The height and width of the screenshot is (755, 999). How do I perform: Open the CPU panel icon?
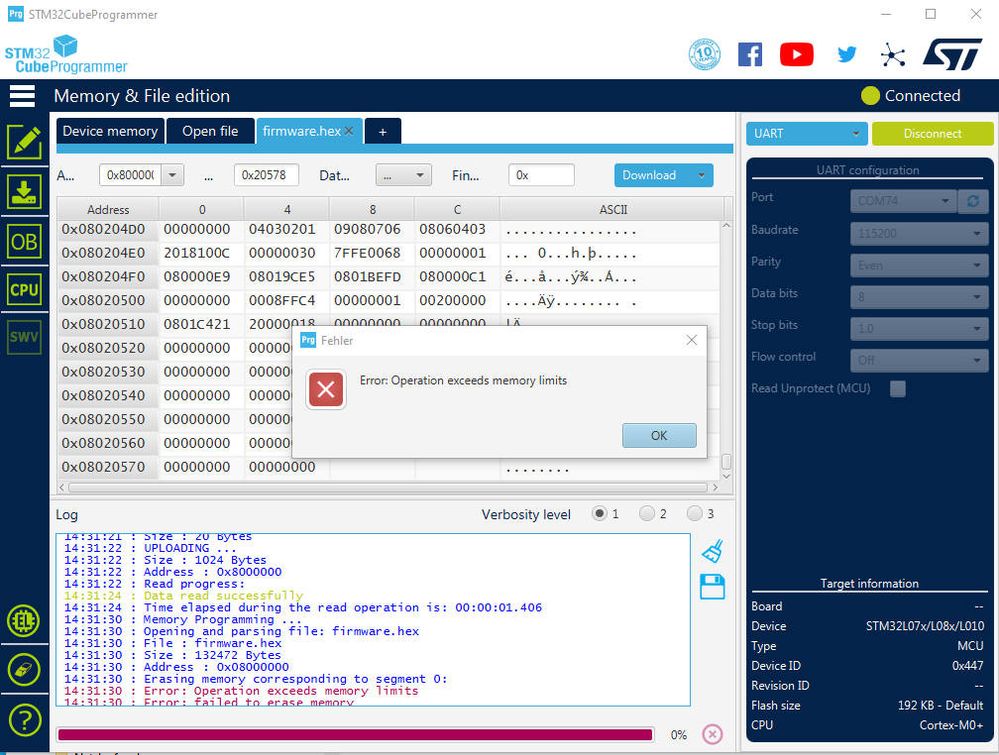24,290
